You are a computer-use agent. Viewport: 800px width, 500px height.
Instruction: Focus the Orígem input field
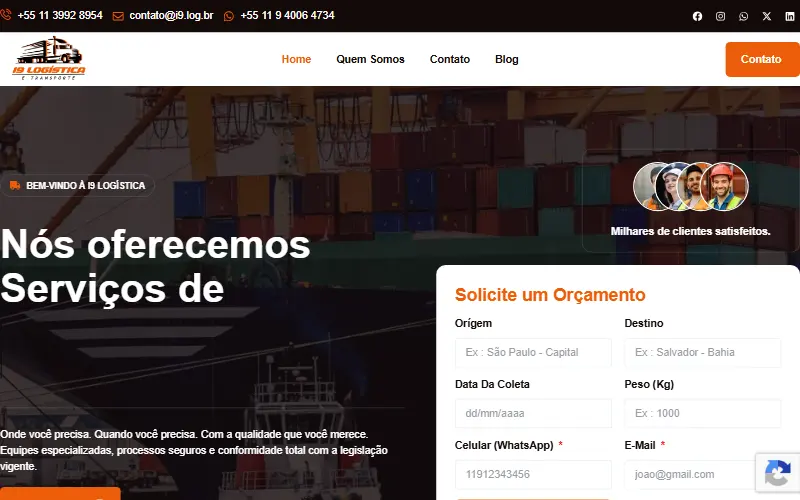pos(533,352)
